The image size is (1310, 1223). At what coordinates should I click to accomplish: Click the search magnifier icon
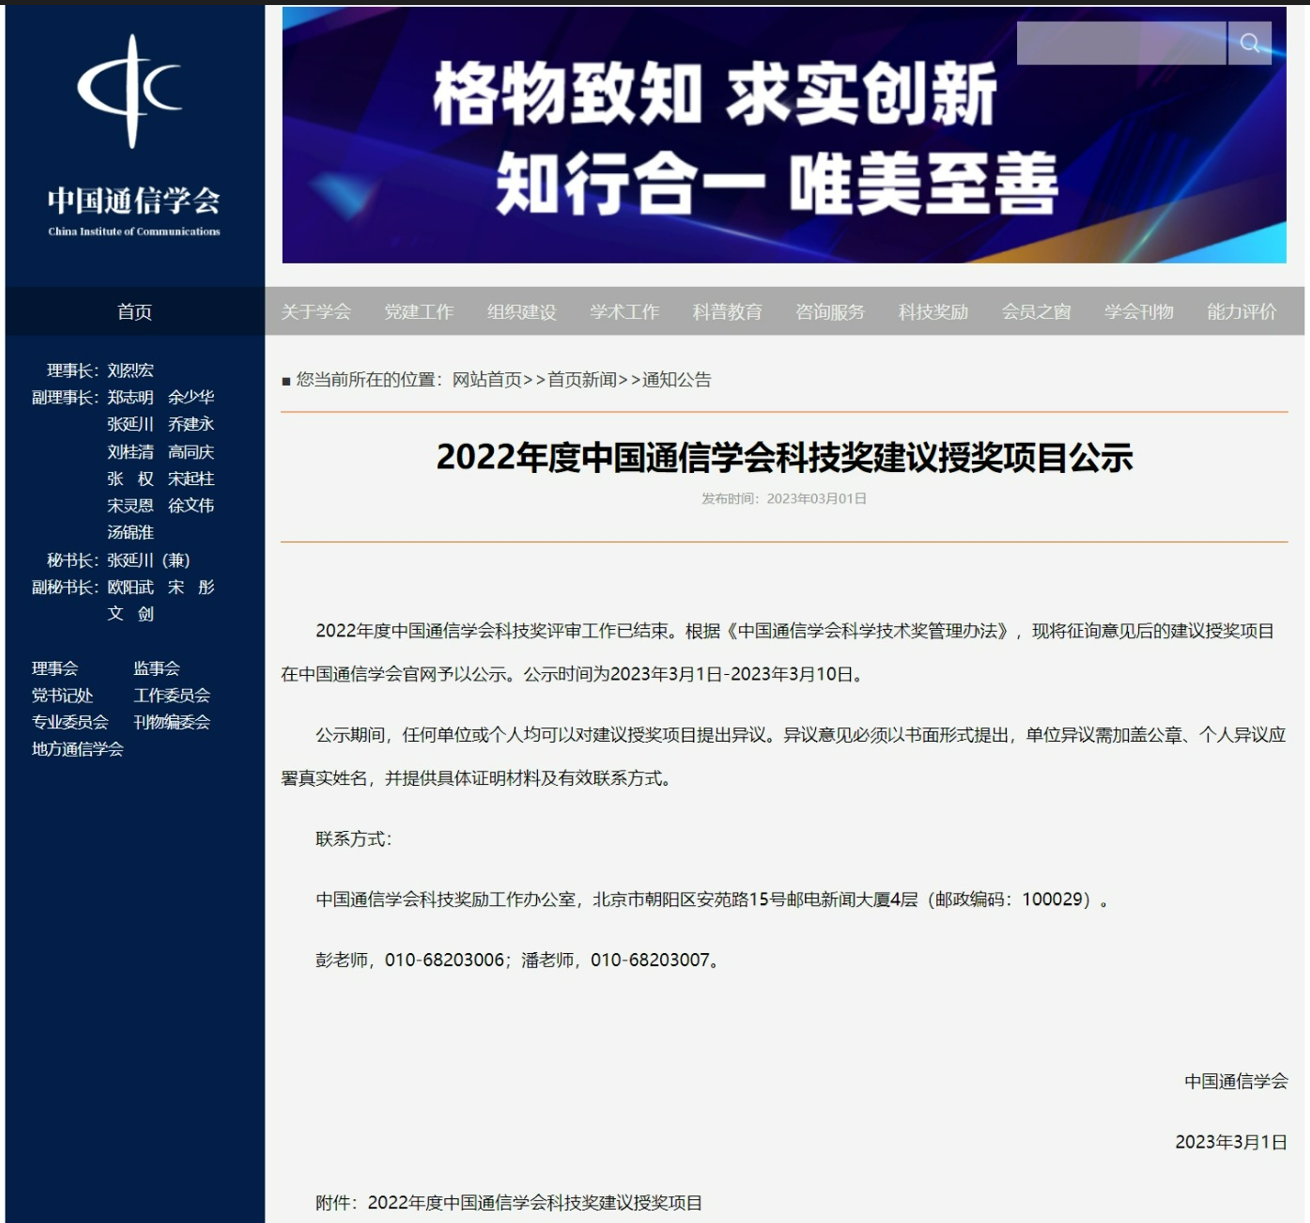coord(1249,43)
